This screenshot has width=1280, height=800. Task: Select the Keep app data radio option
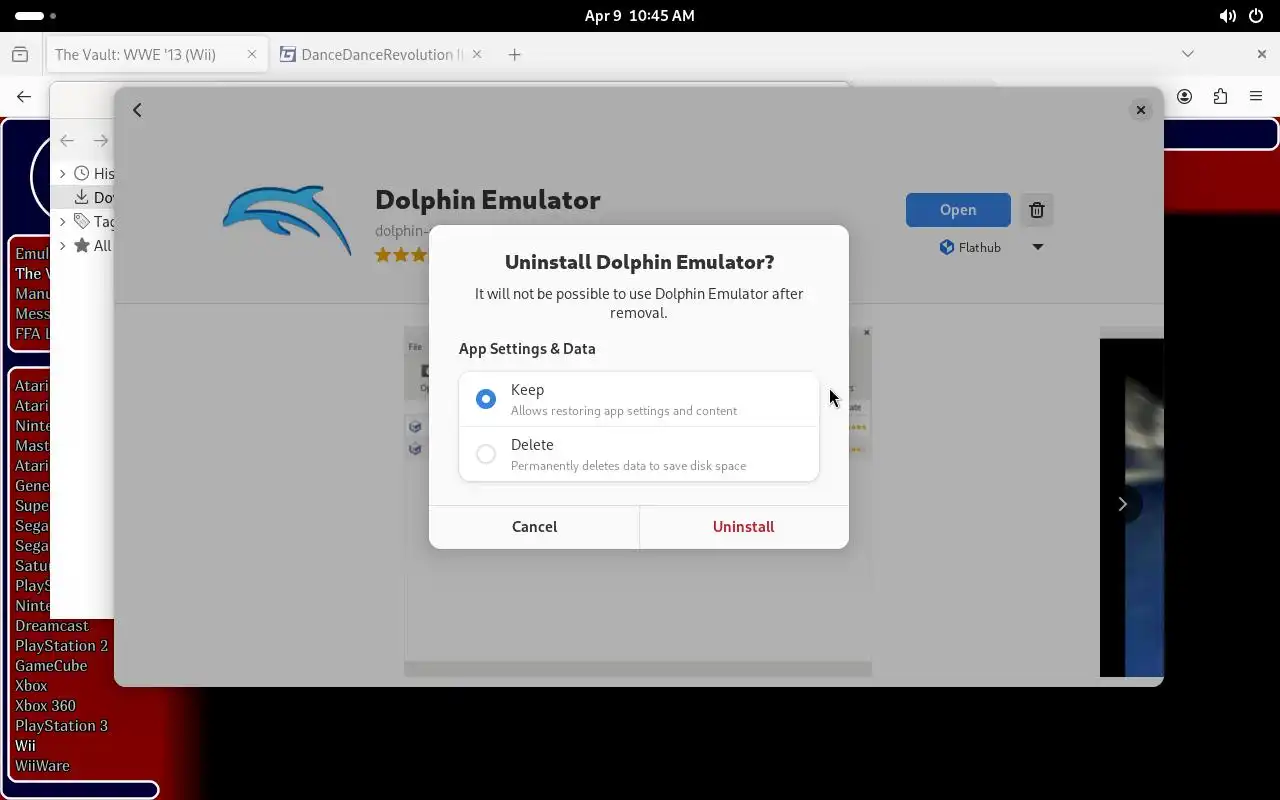pyautogui.click(x=639, y=399)
